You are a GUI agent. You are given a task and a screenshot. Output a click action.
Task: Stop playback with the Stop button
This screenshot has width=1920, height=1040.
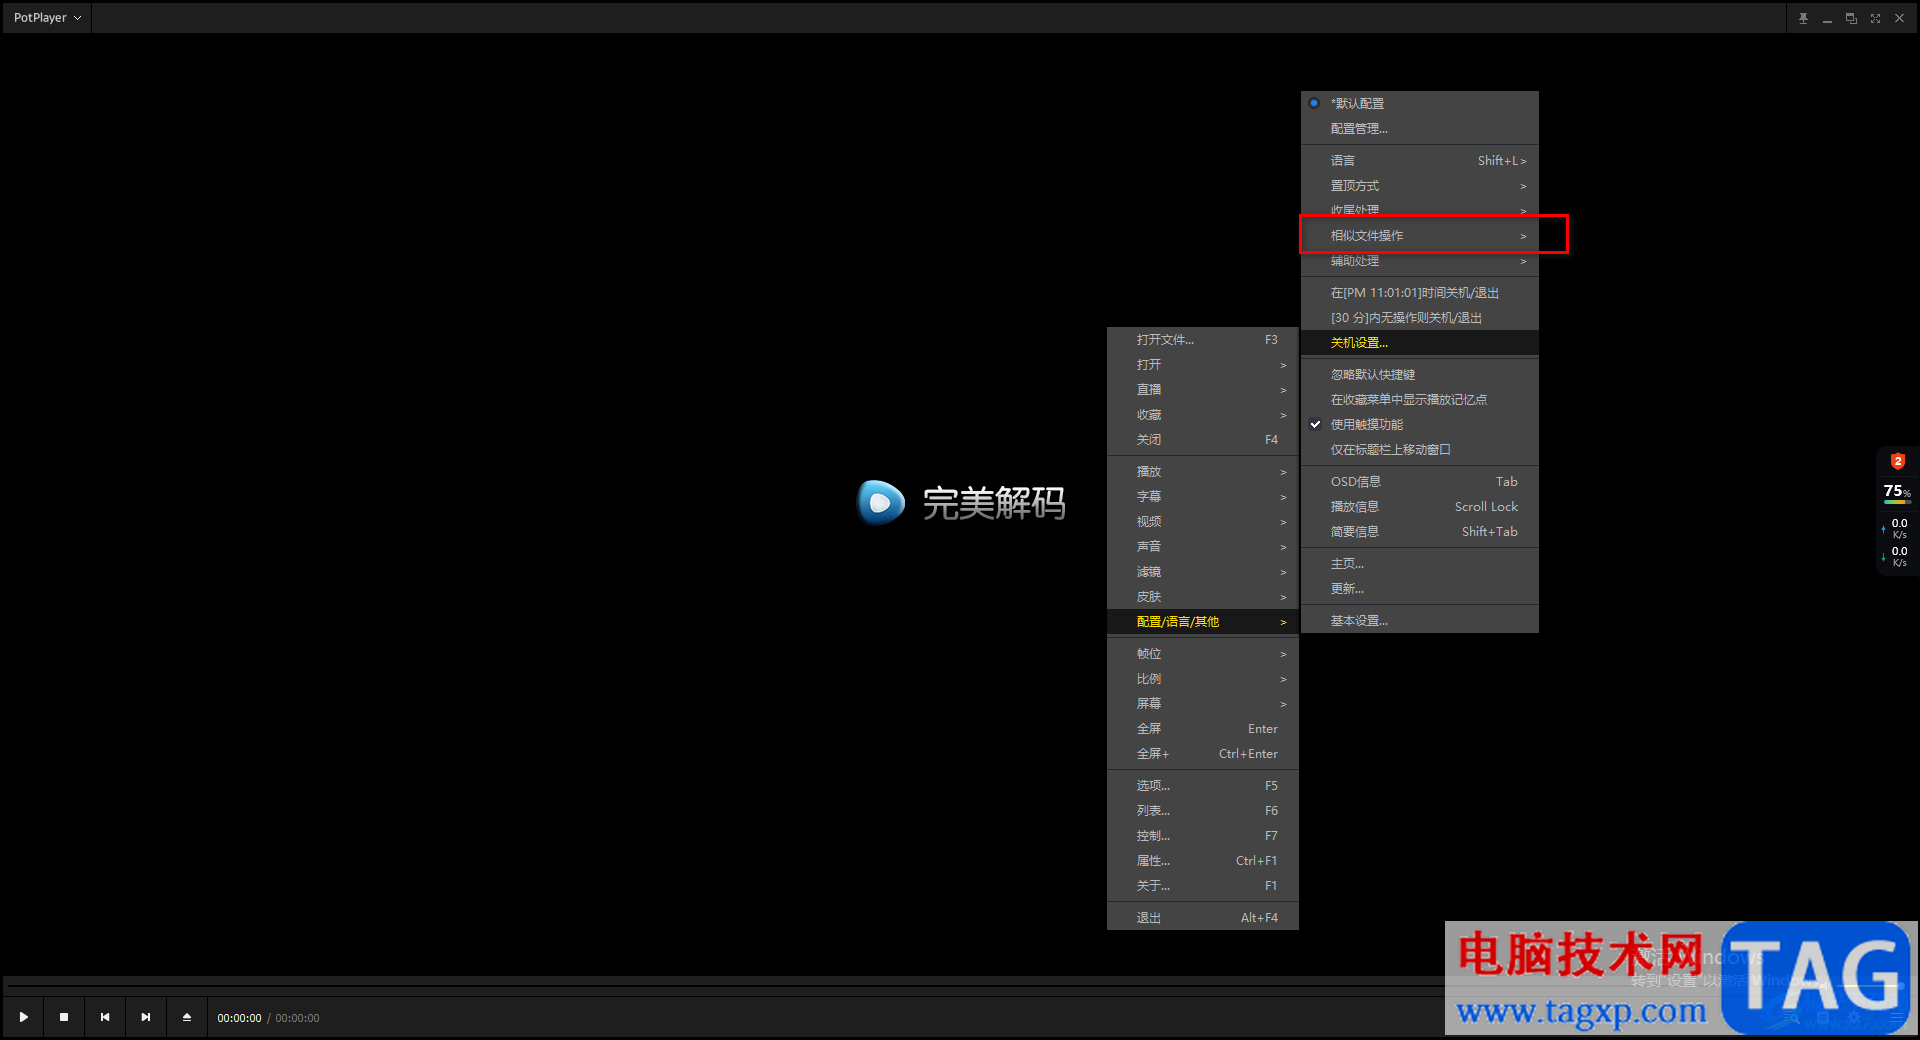coord(64,1017)
